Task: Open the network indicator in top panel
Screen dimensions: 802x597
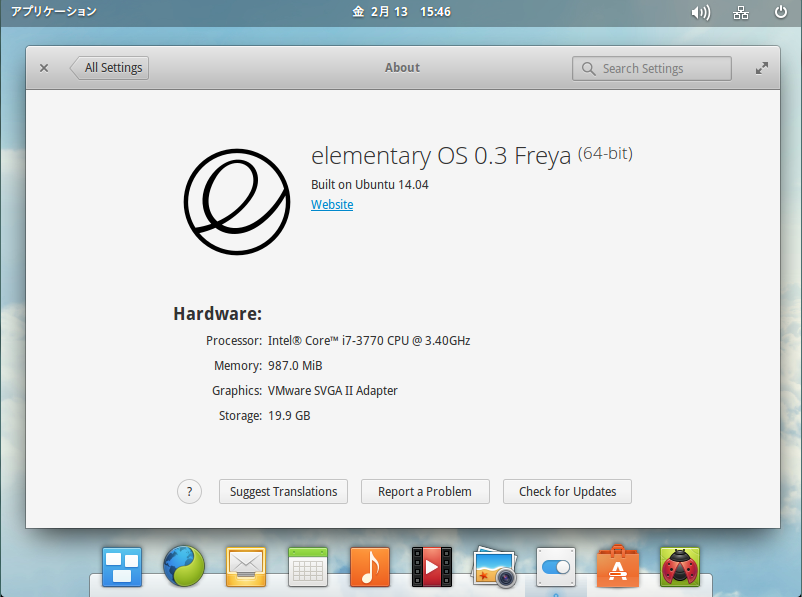Action: tap(741, 12)
